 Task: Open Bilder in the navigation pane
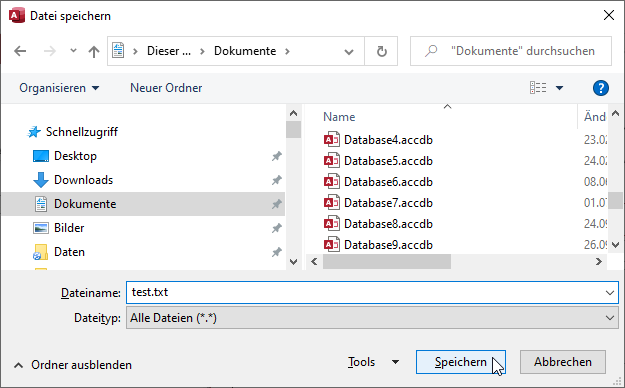click(x=69, y=228)
